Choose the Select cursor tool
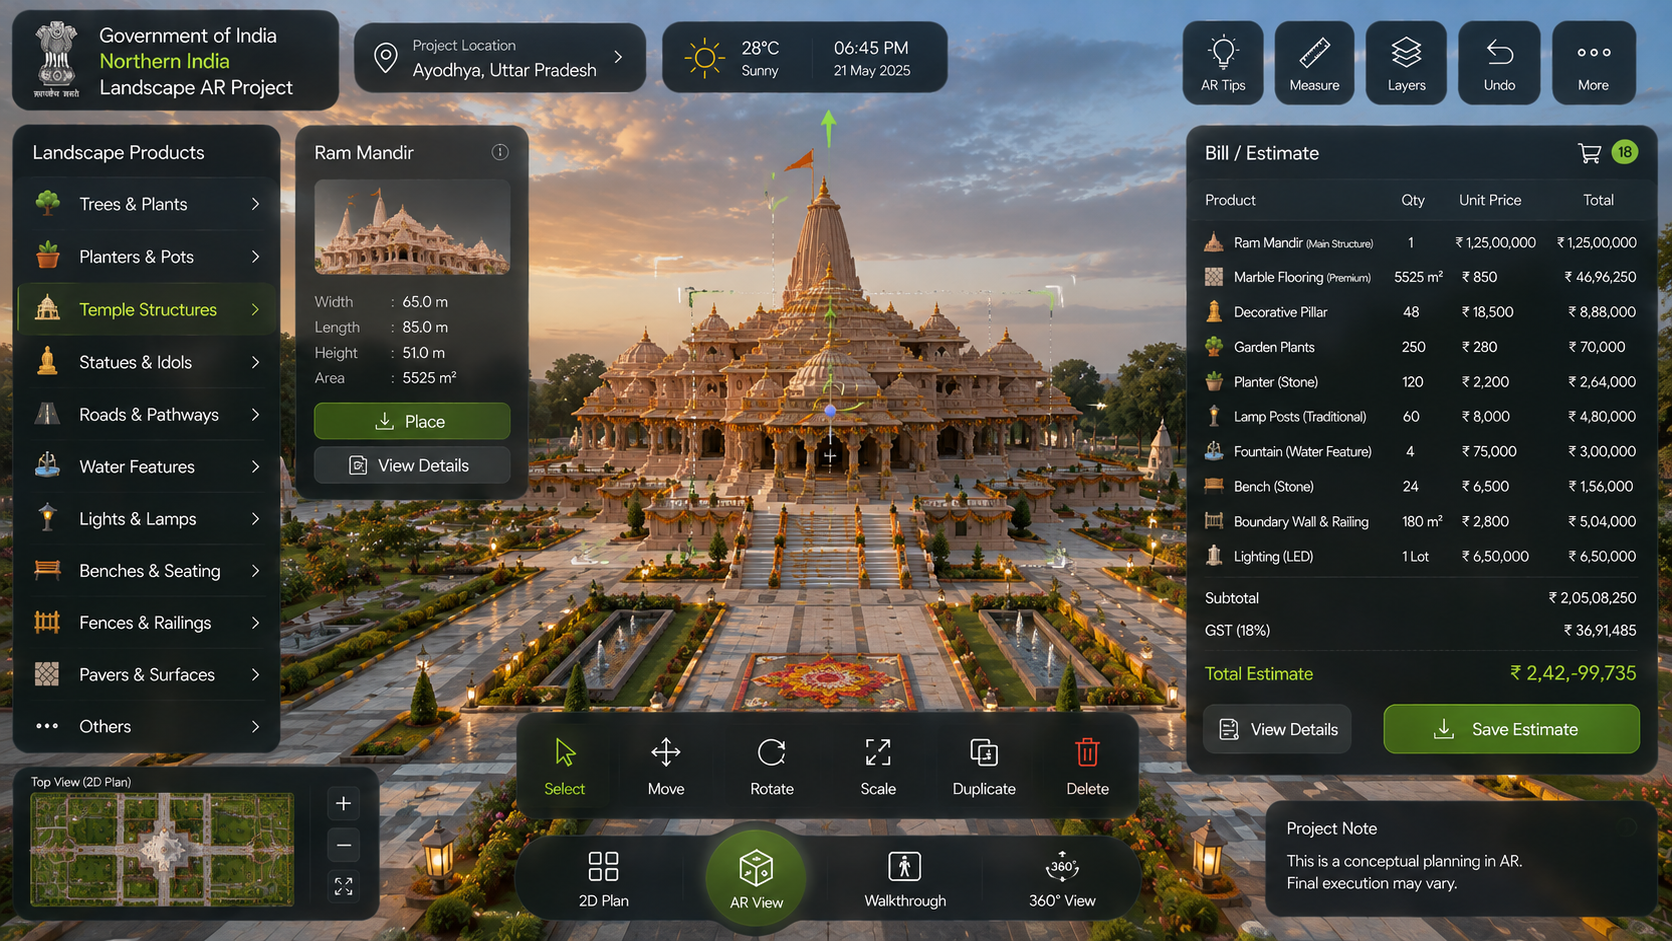 click(565, 766)
